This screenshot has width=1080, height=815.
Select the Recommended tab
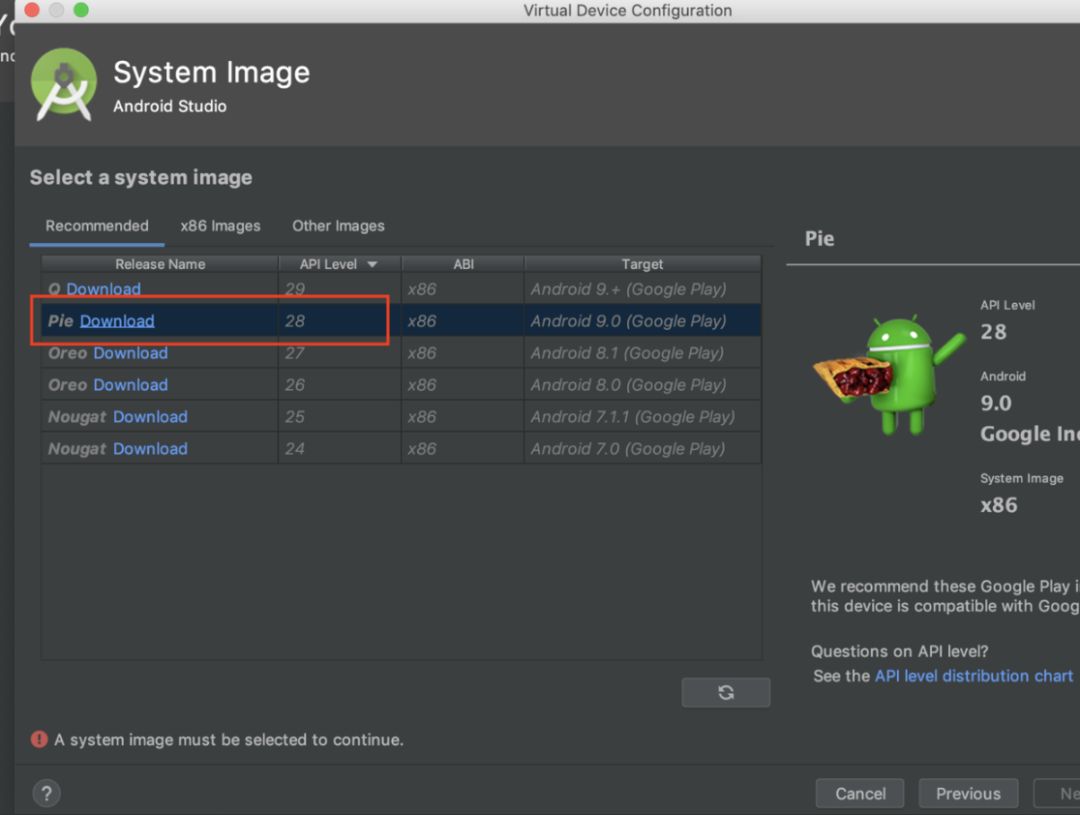click(x=97, y=226)
